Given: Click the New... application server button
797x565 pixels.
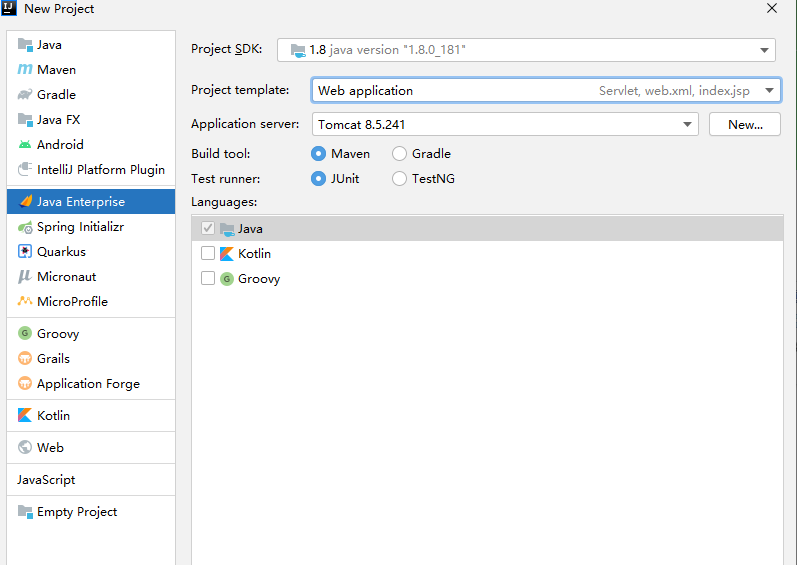Looking at the screenshot, I should [x=745, y=124].
